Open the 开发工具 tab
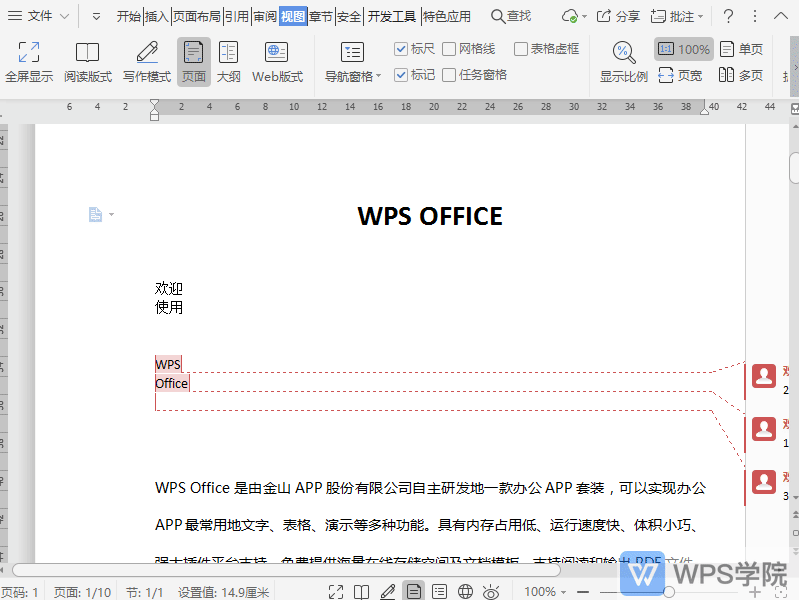 [391, 16]
